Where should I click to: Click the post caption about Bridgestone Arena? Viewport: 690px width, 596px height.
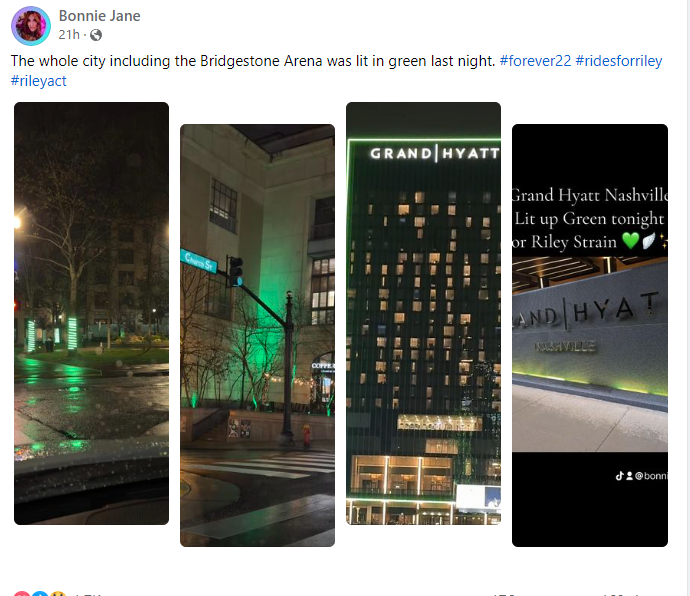253,61
